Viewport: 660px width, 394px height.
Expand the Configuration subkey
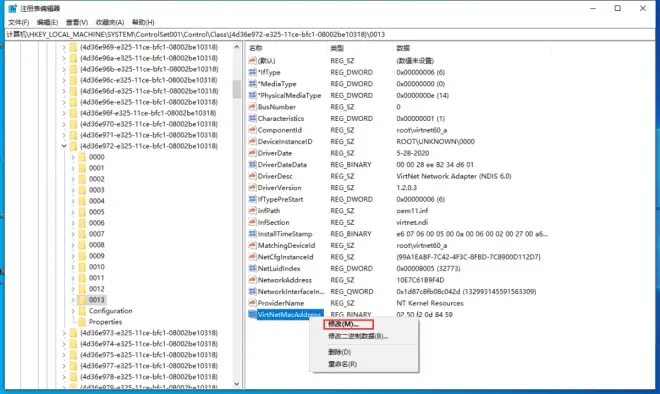[73, 311]
